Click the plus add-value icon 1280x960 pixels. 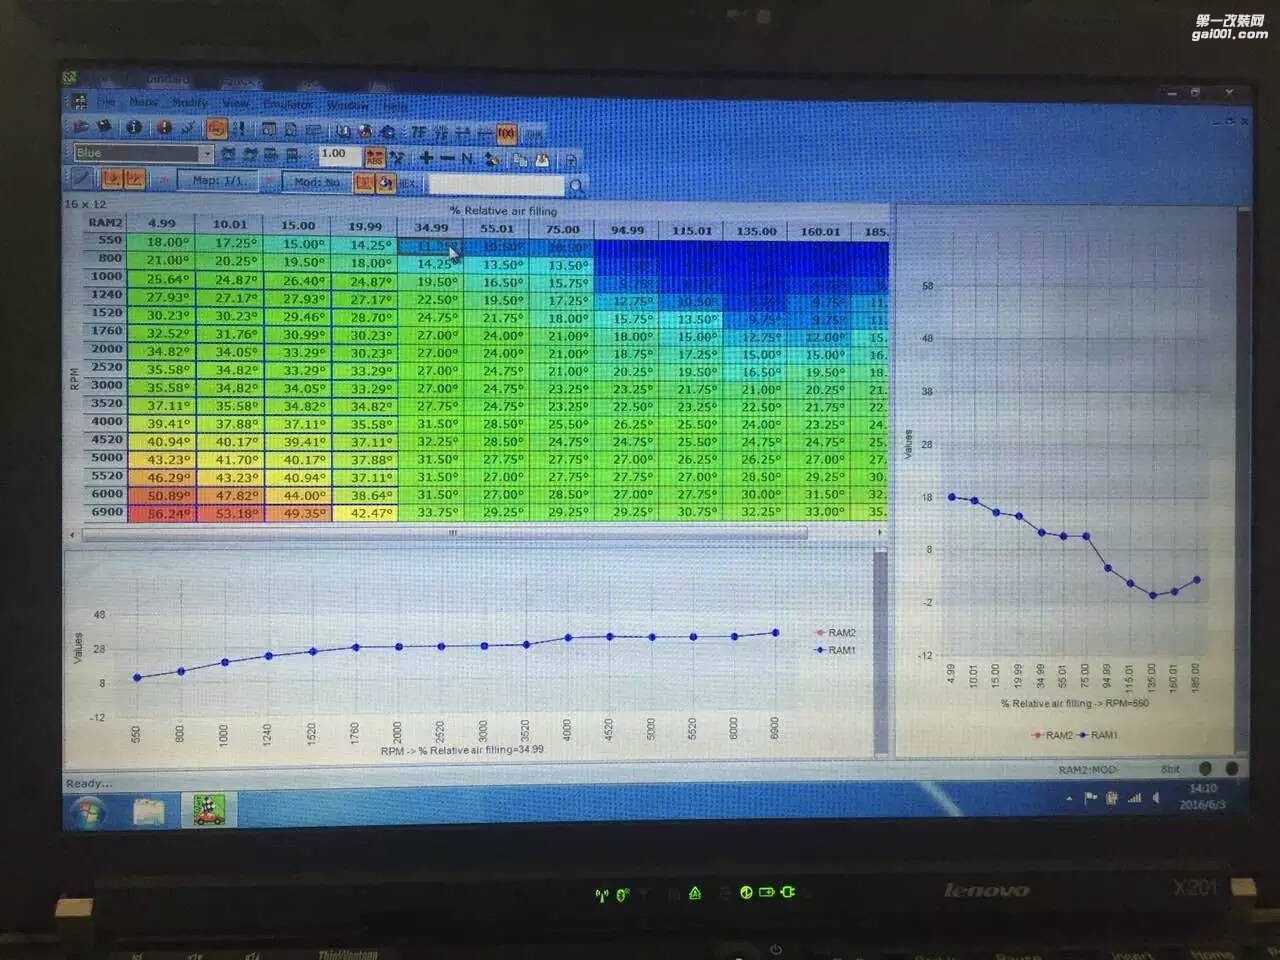[426, 158]
